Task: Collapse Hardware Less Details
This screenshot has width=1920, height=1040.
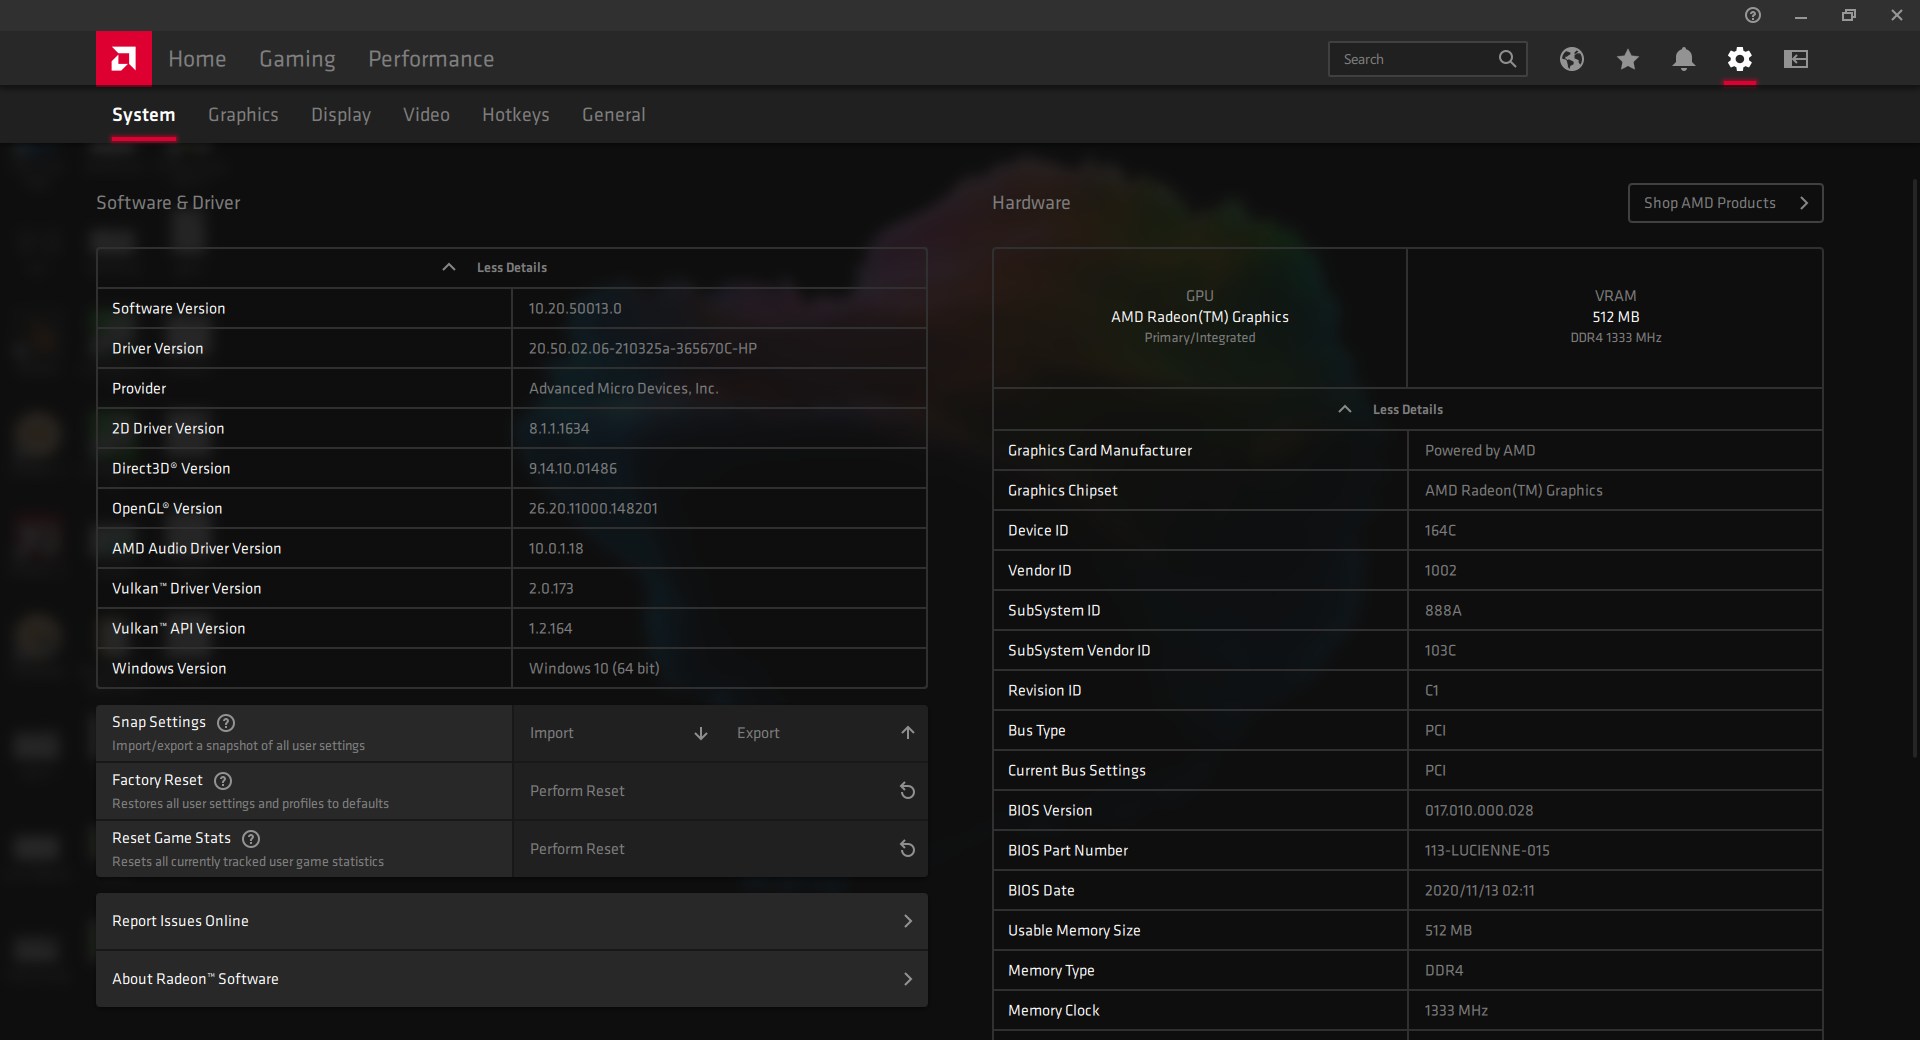Action: 1408,410
